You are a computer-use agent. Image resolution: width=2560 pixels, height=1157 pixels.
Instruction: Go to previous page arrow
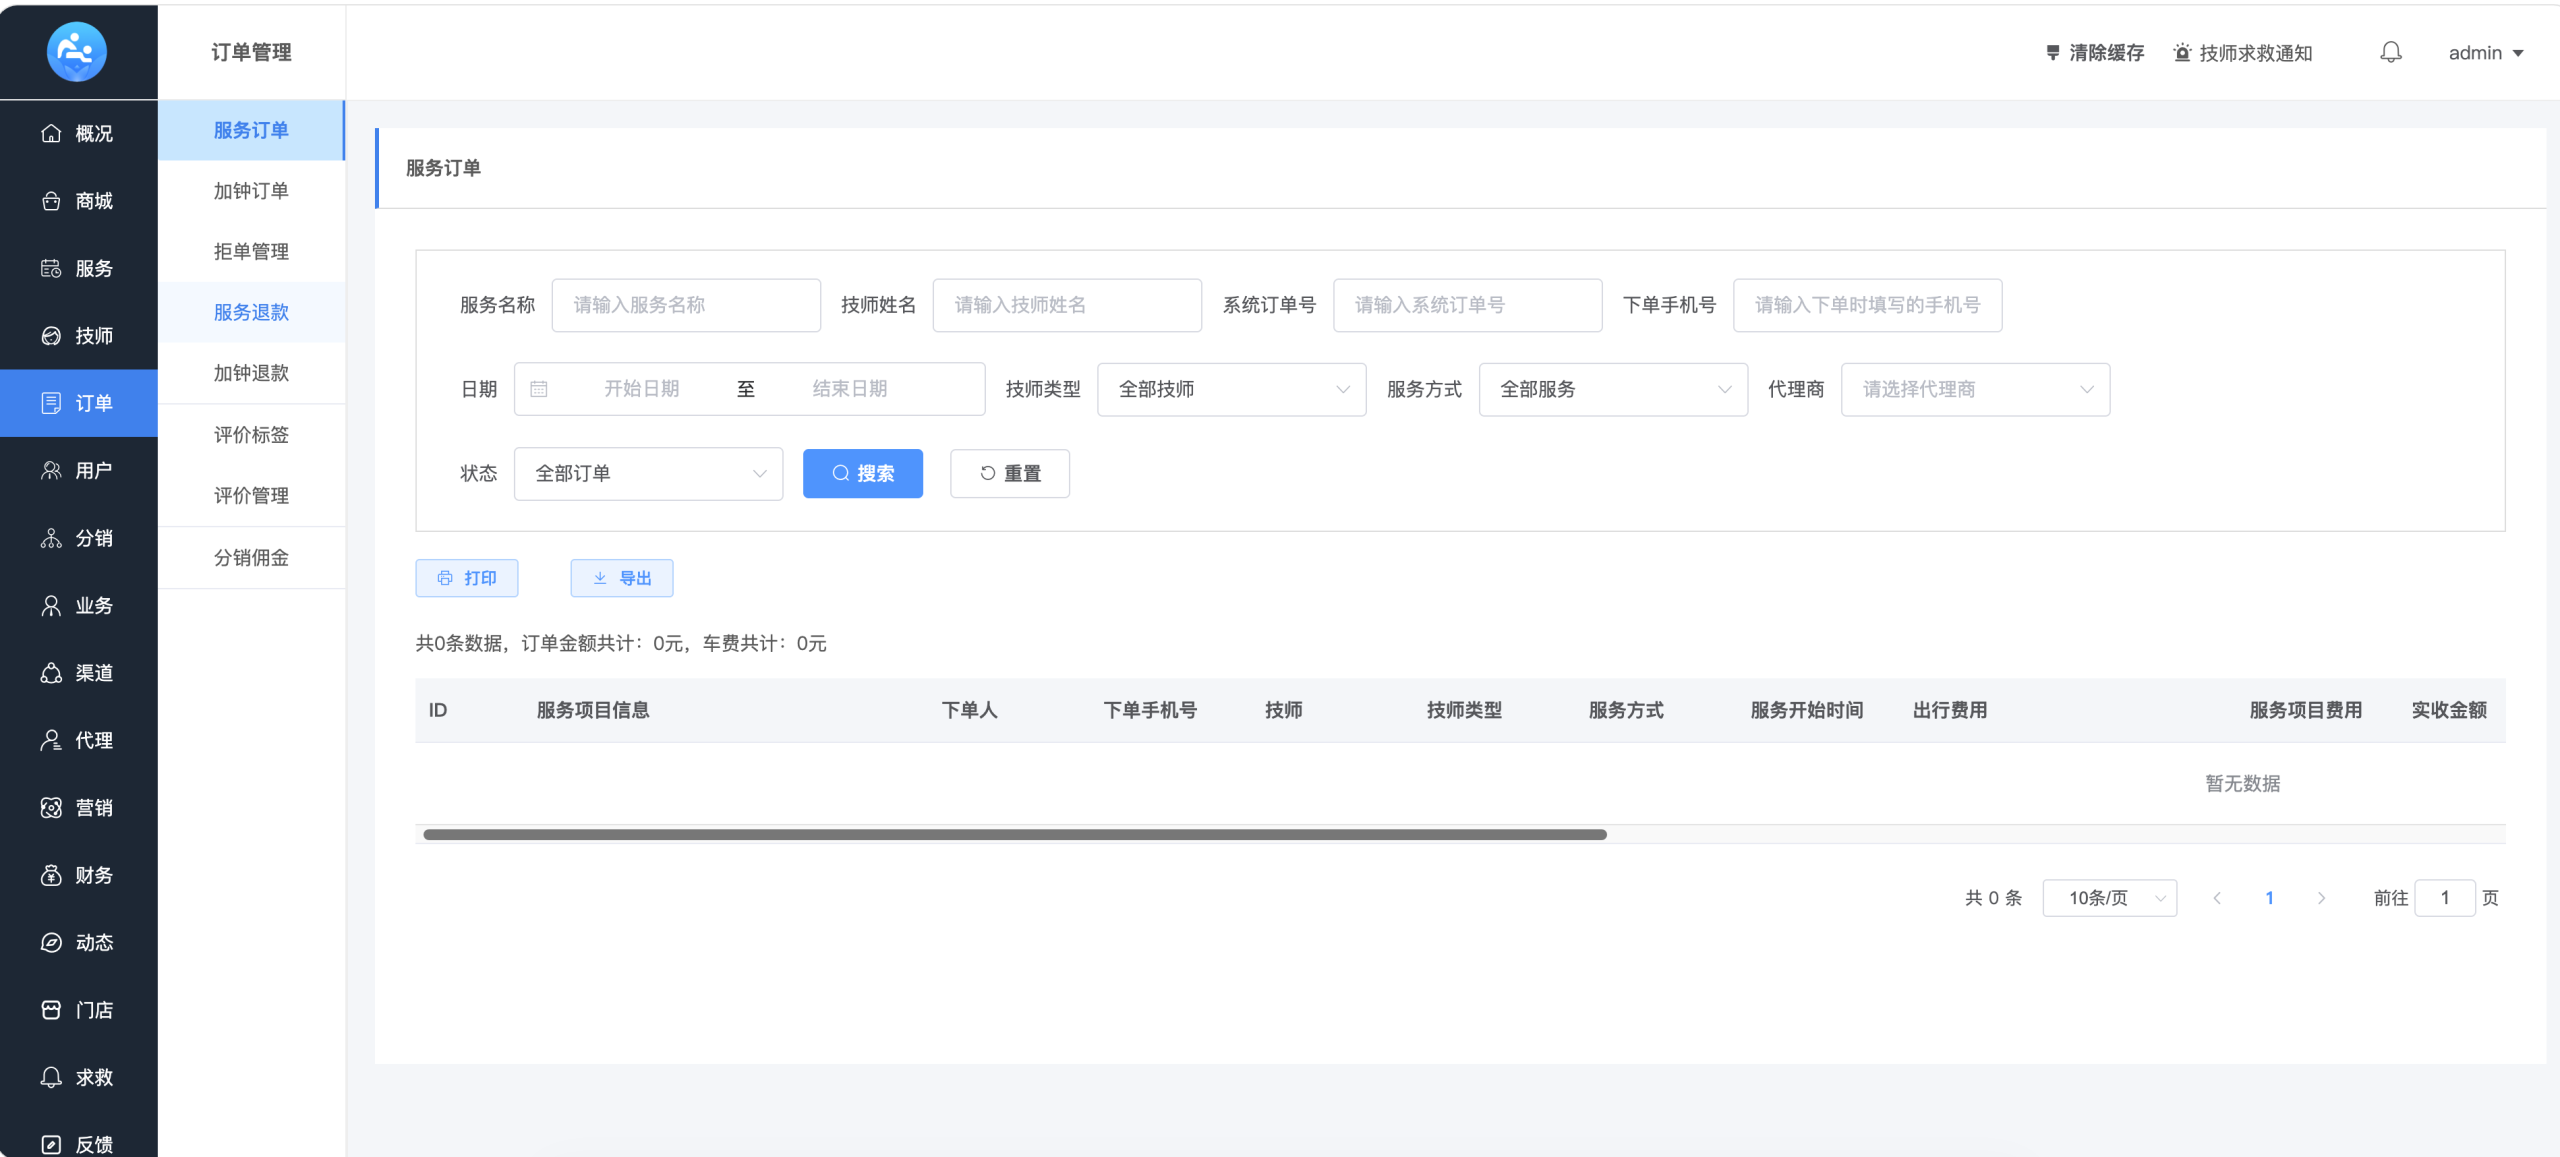click(x=2217, y=898)
